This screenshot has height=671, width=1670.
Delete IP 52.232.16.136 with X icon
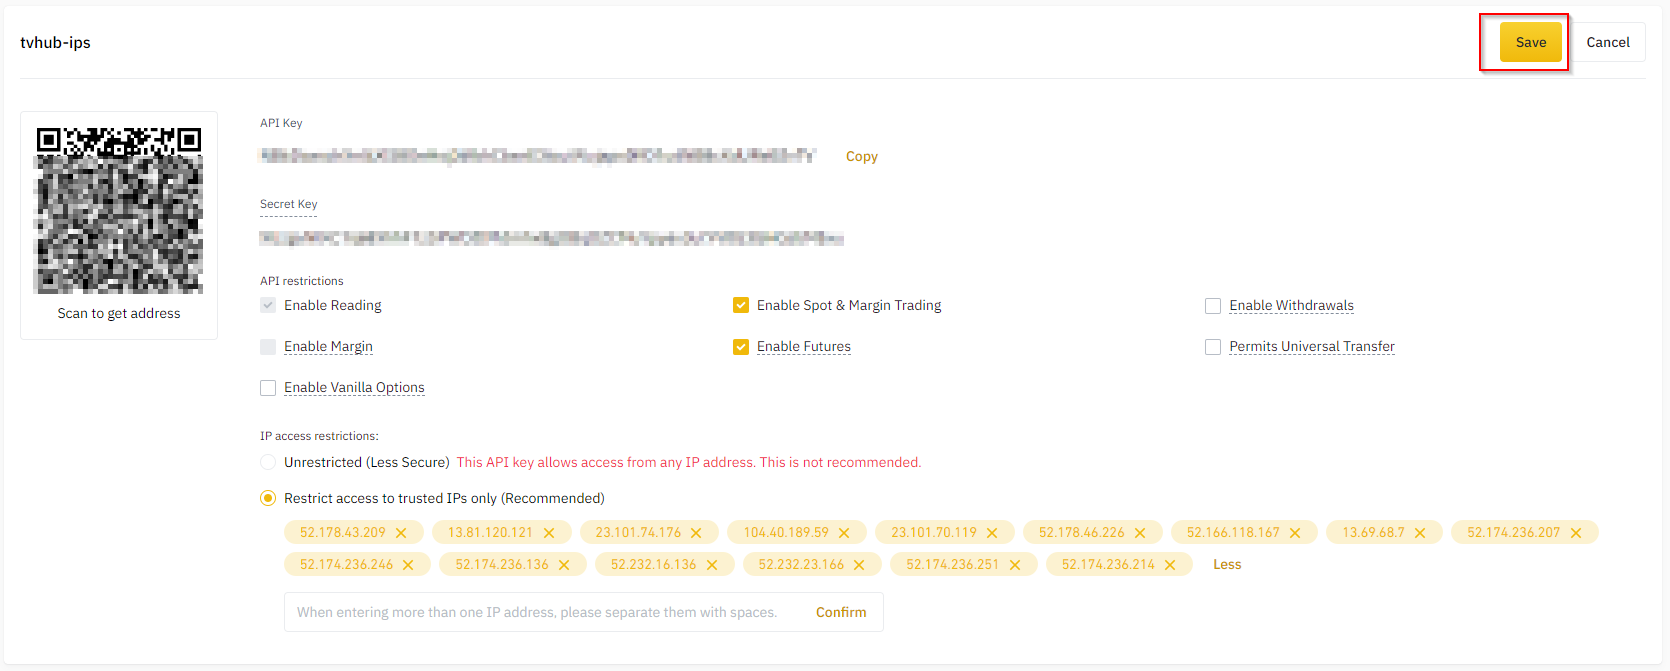[x=712, y=565]
